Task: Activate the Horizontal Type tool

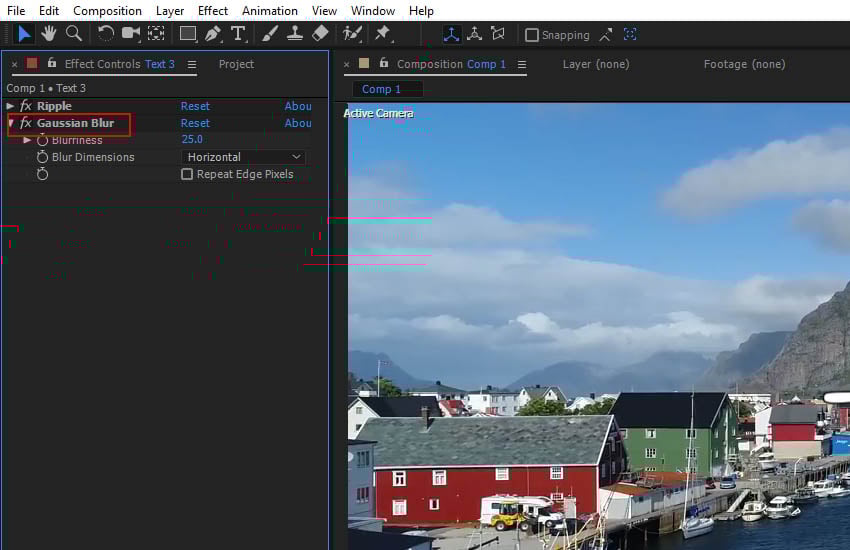Action: (238, 34)
